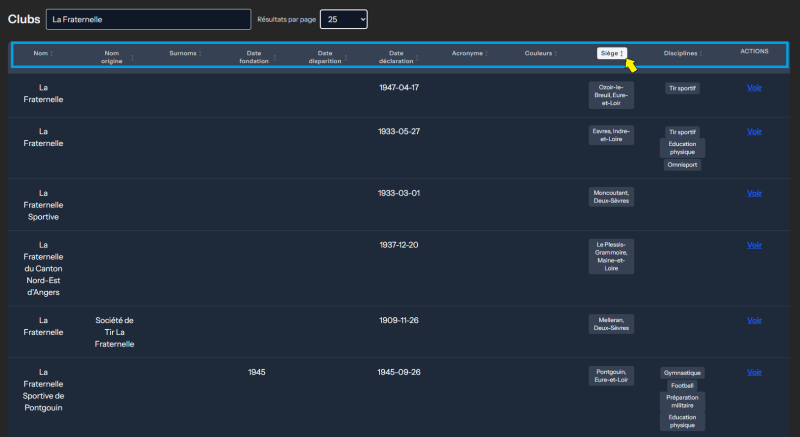Image resolution: width=800 pixels, height=437 pixels.
Task: Click the 1945 fondation date cell
Action: (x=257, y=372)
